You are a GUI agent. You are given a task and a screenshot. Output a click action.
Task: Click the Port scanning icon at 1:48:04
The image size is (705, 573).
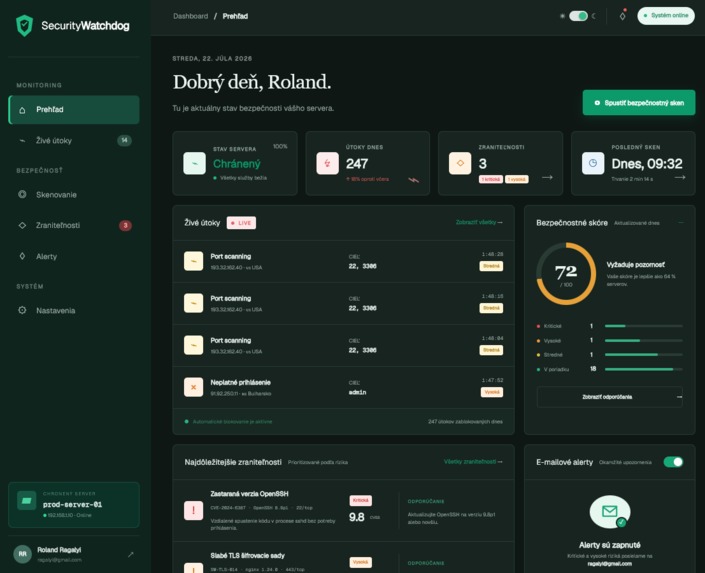tap(193, 345)
